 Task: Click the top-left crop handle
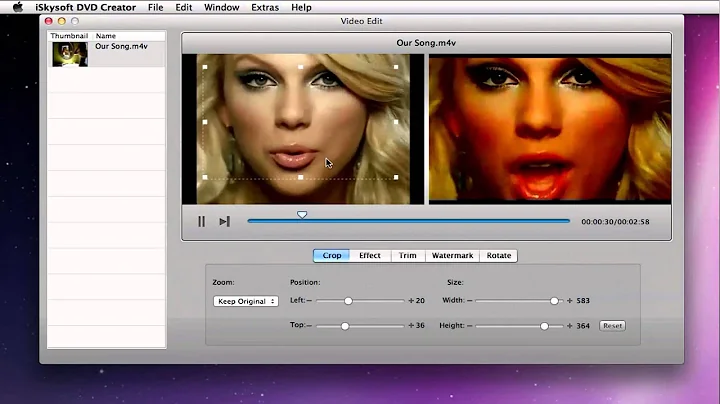coord(205,67)
